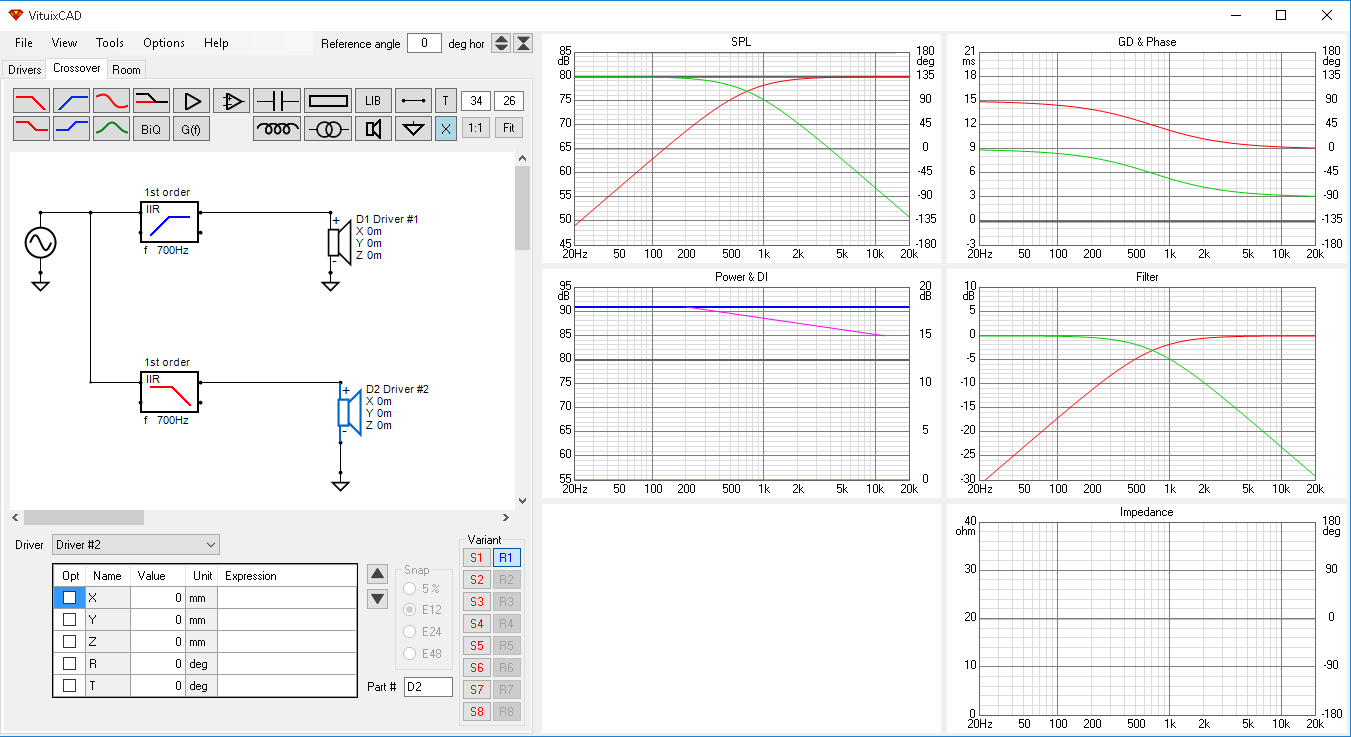Open the Help menu

click(x=216, y=43)
